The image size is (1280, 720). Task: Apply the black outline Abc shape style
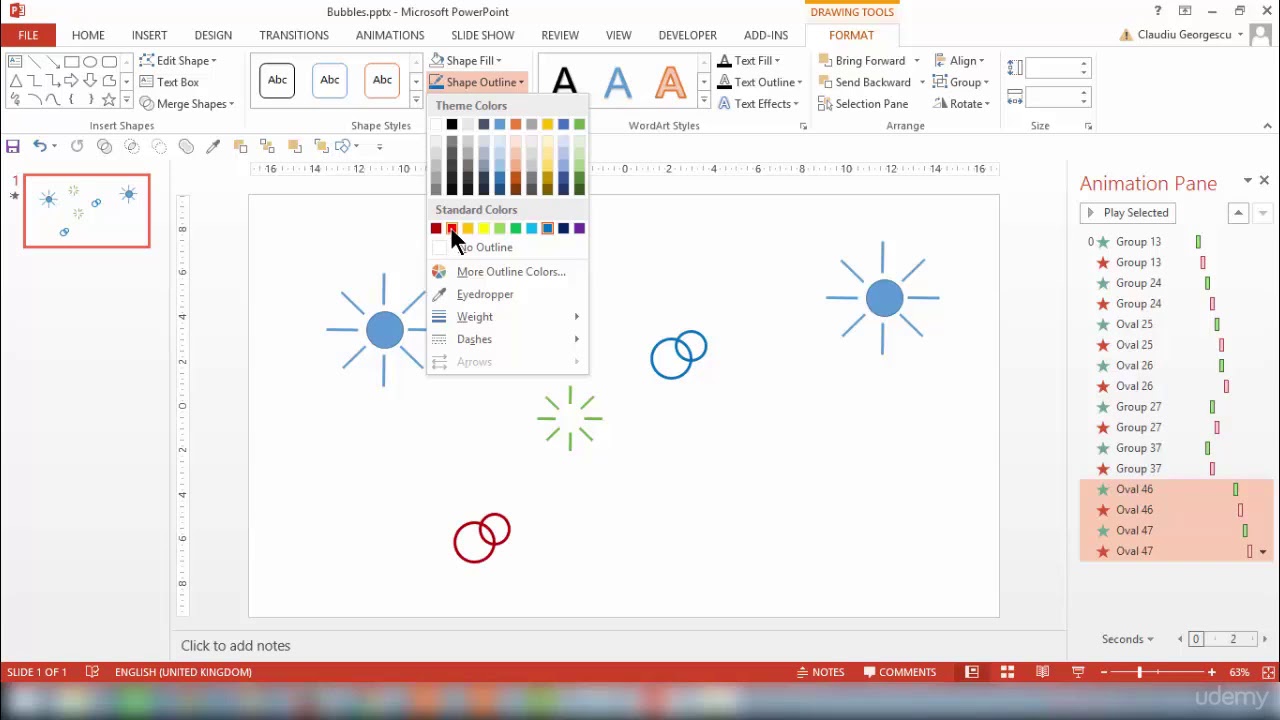click(277, 80)
